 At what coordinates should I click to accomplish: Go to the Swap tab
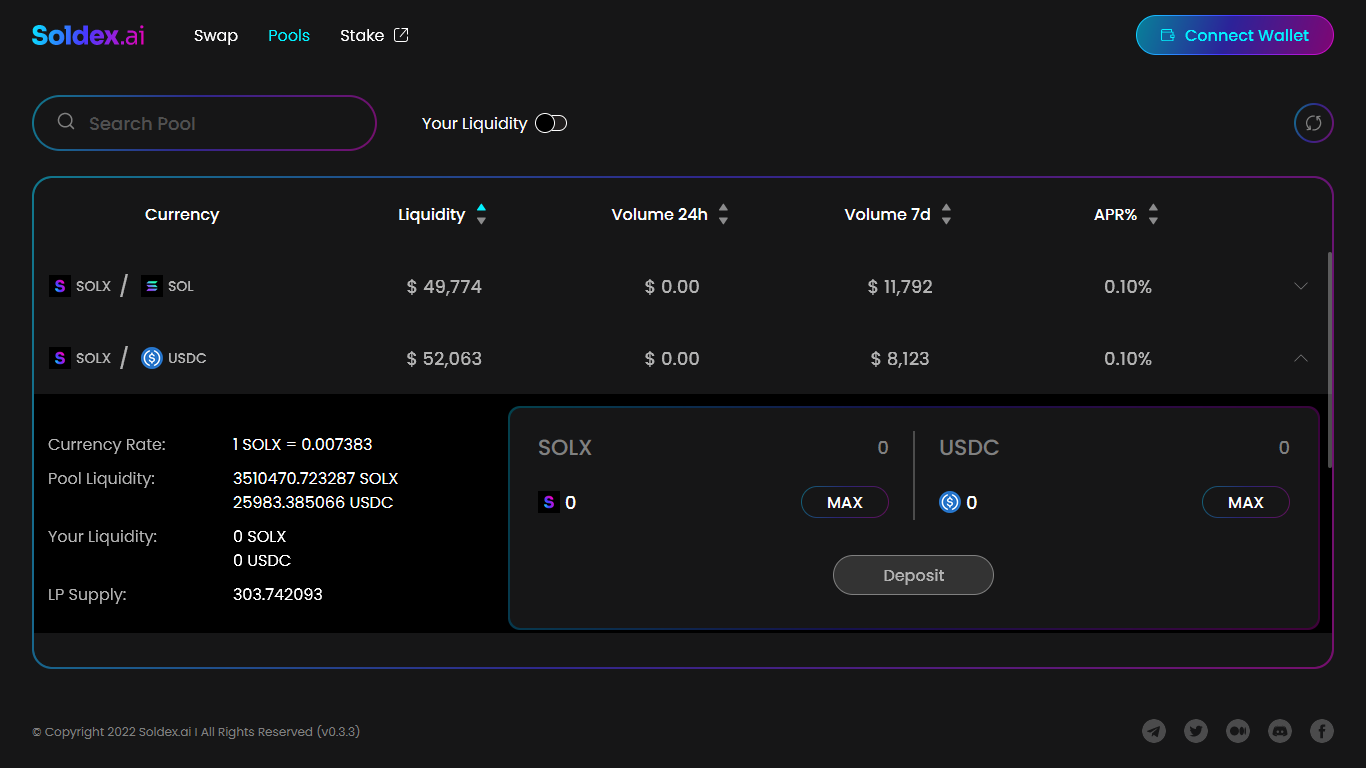(216, 35)
